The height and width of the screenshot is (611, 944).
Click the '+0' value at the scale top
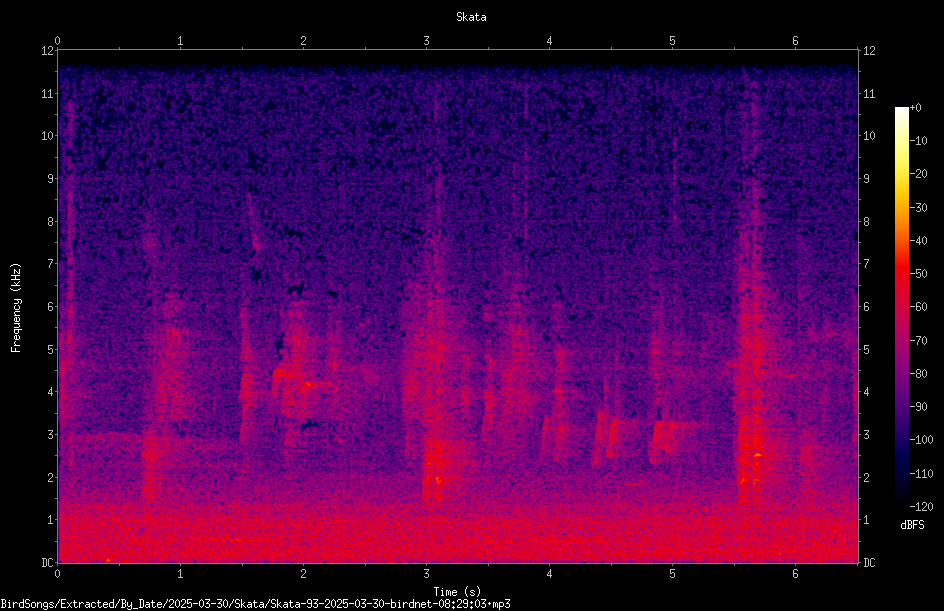(x=915, y=108)
